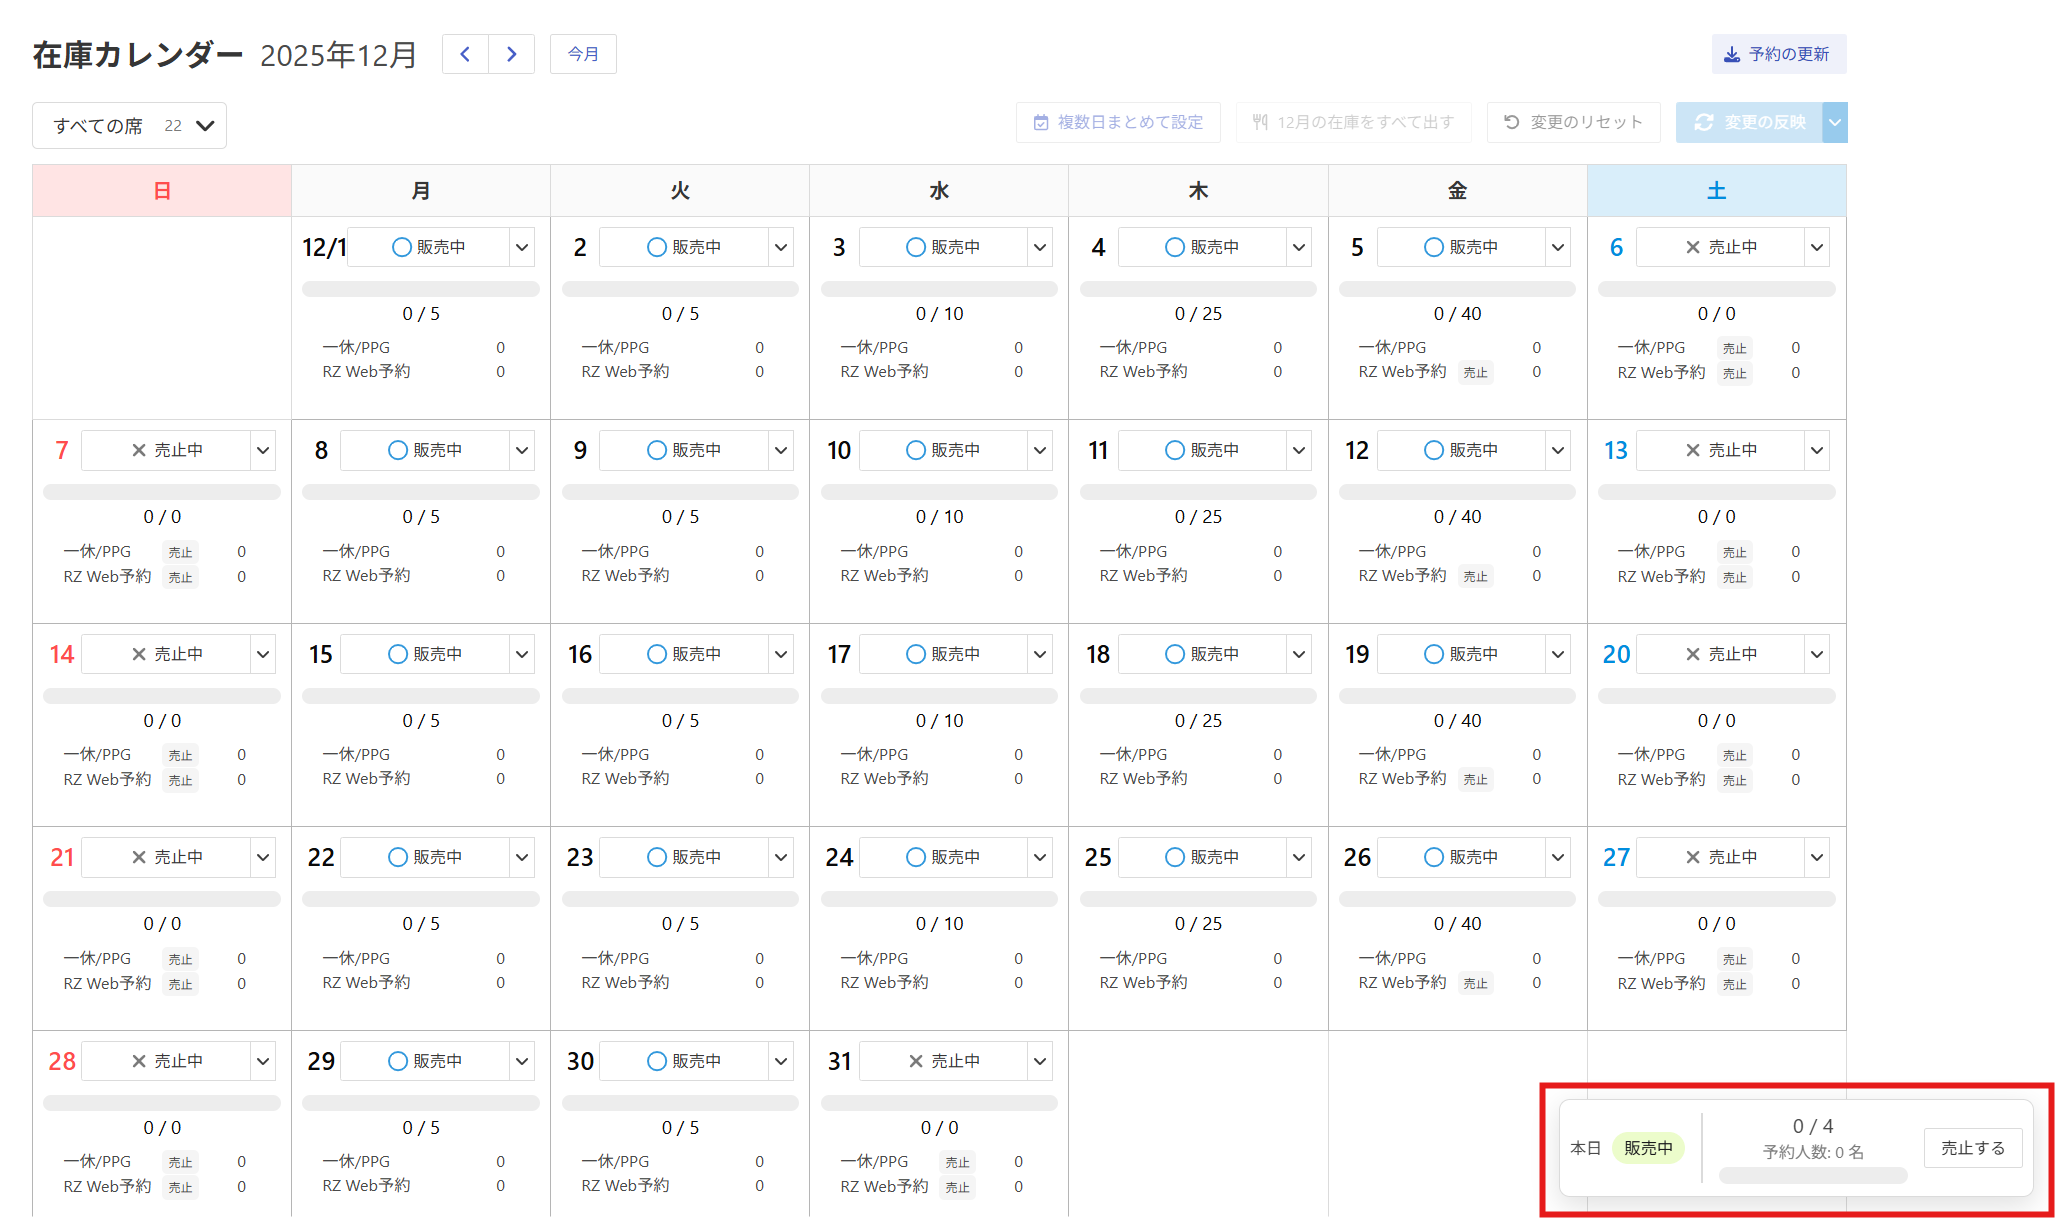Click the 売止中 X status on December 6
This screenshot has width=2055, height=1218.
tap(1720, 247)
